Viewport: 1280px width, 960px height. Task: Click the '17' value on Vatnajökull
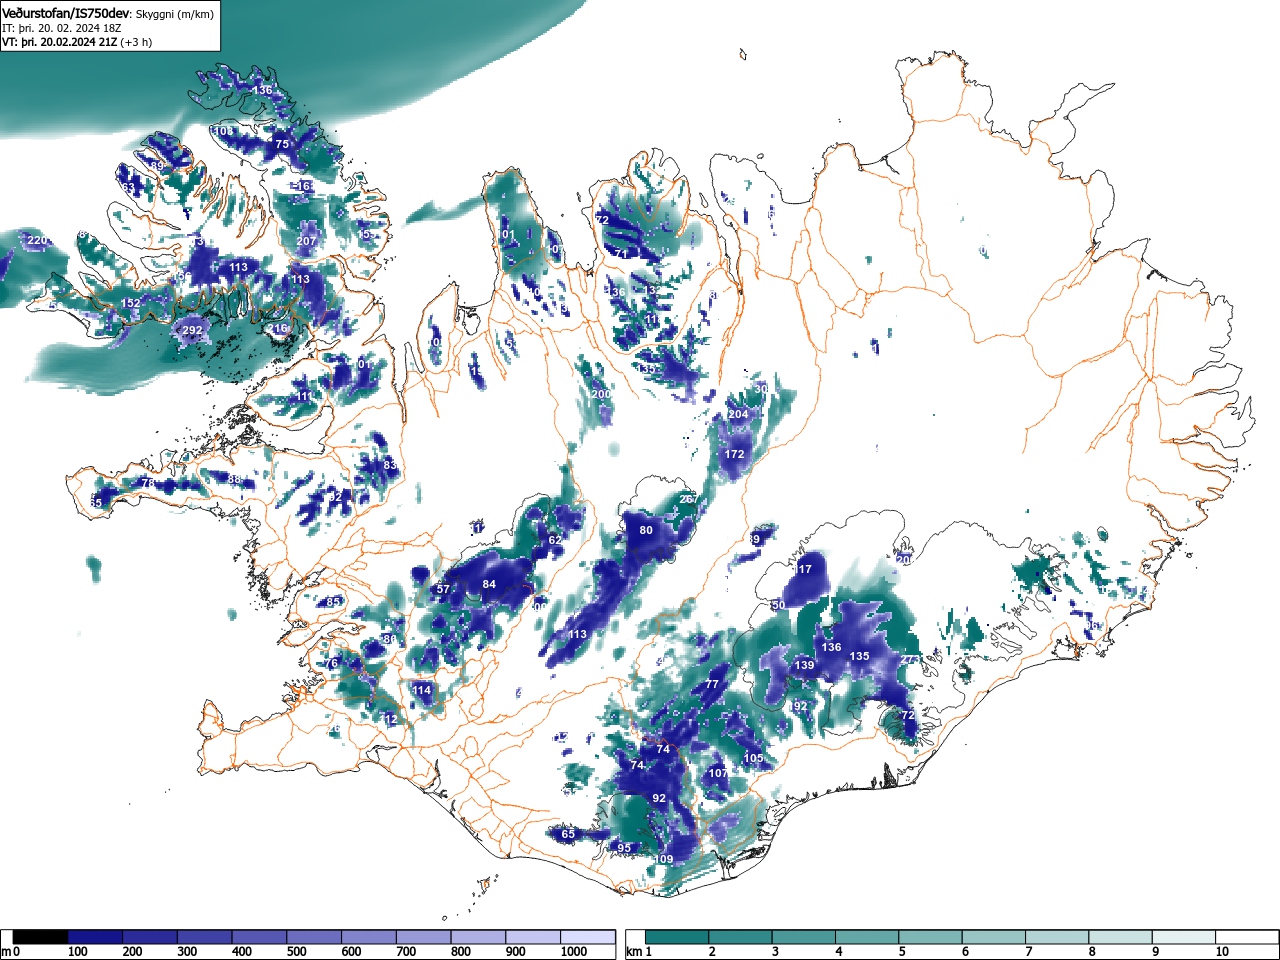pos(806,569)
